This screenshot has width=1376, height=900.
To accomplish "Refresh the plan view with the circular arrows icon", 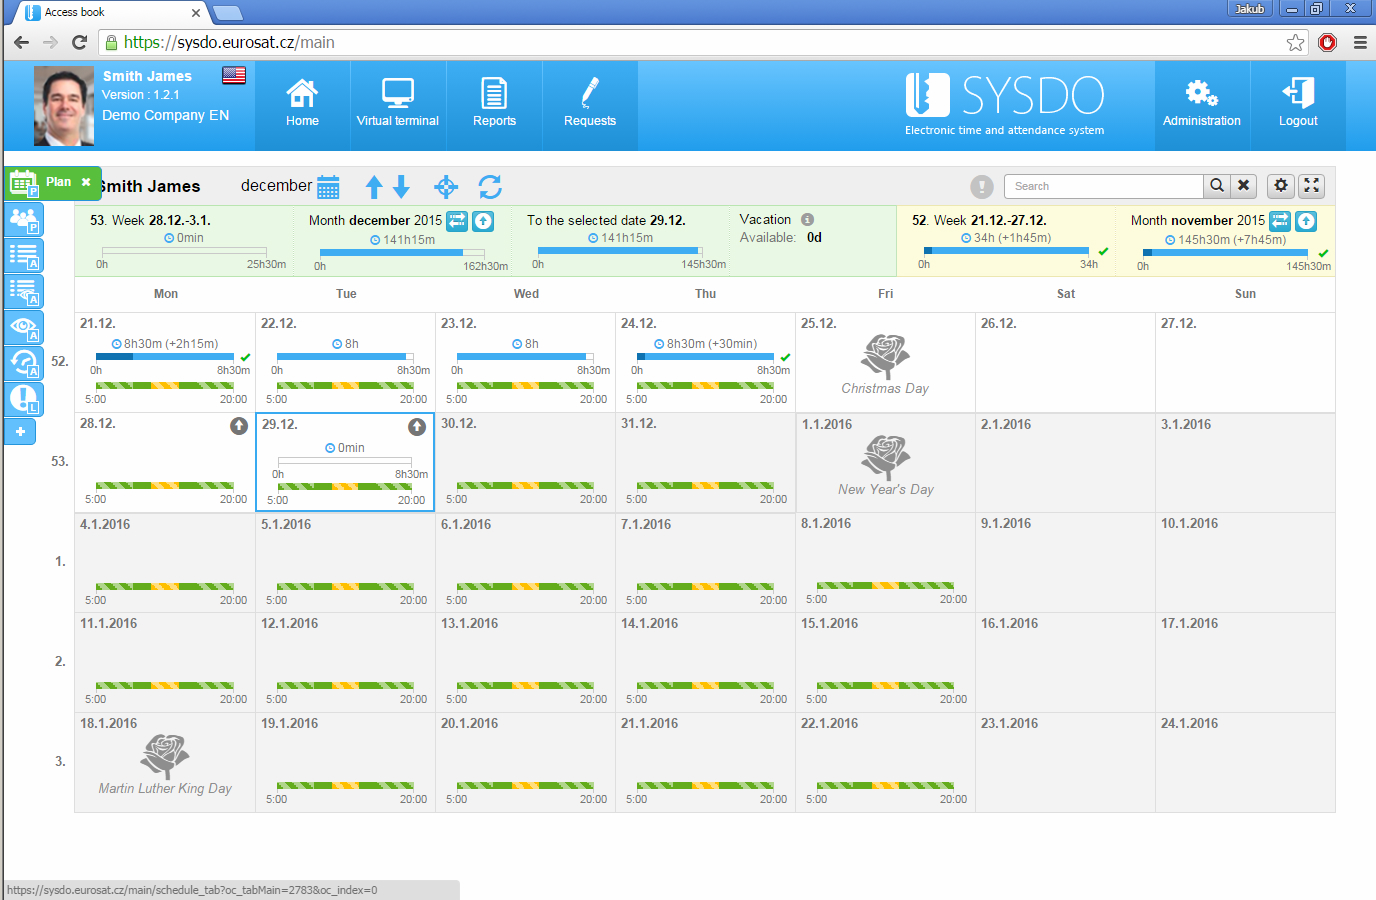I will coord(489,186).
